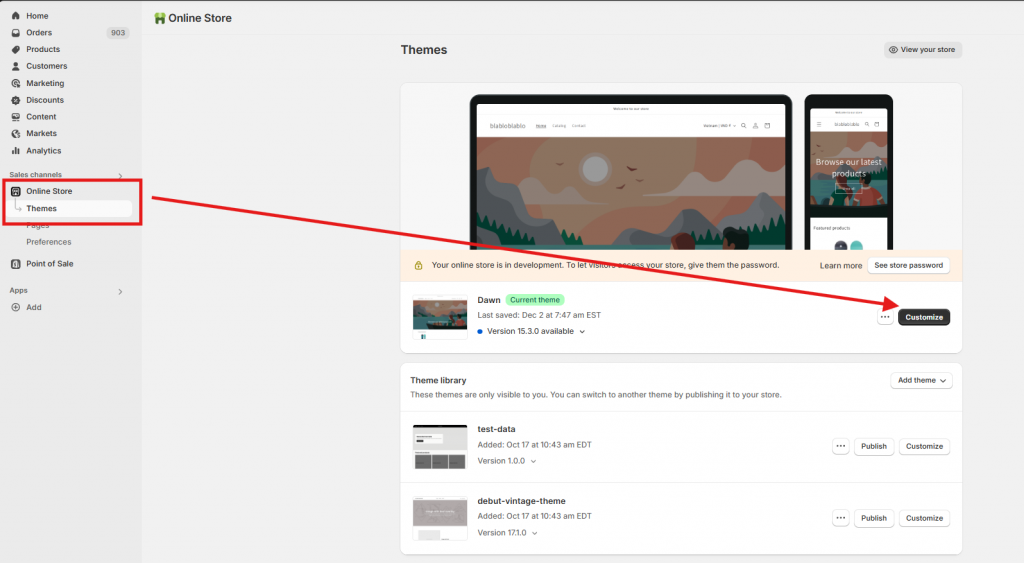
Task: Click the lock icon in development banner
Action: tap(419, 265)
